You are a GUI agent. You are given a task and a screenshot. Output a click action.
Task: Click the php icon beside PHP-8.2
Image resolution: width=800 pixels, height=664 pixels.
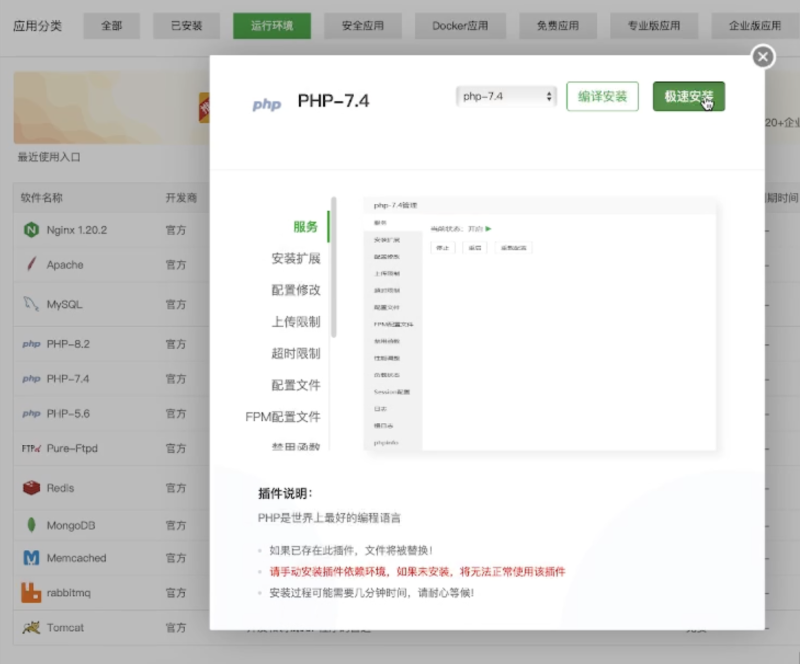[x=31, y=344]
